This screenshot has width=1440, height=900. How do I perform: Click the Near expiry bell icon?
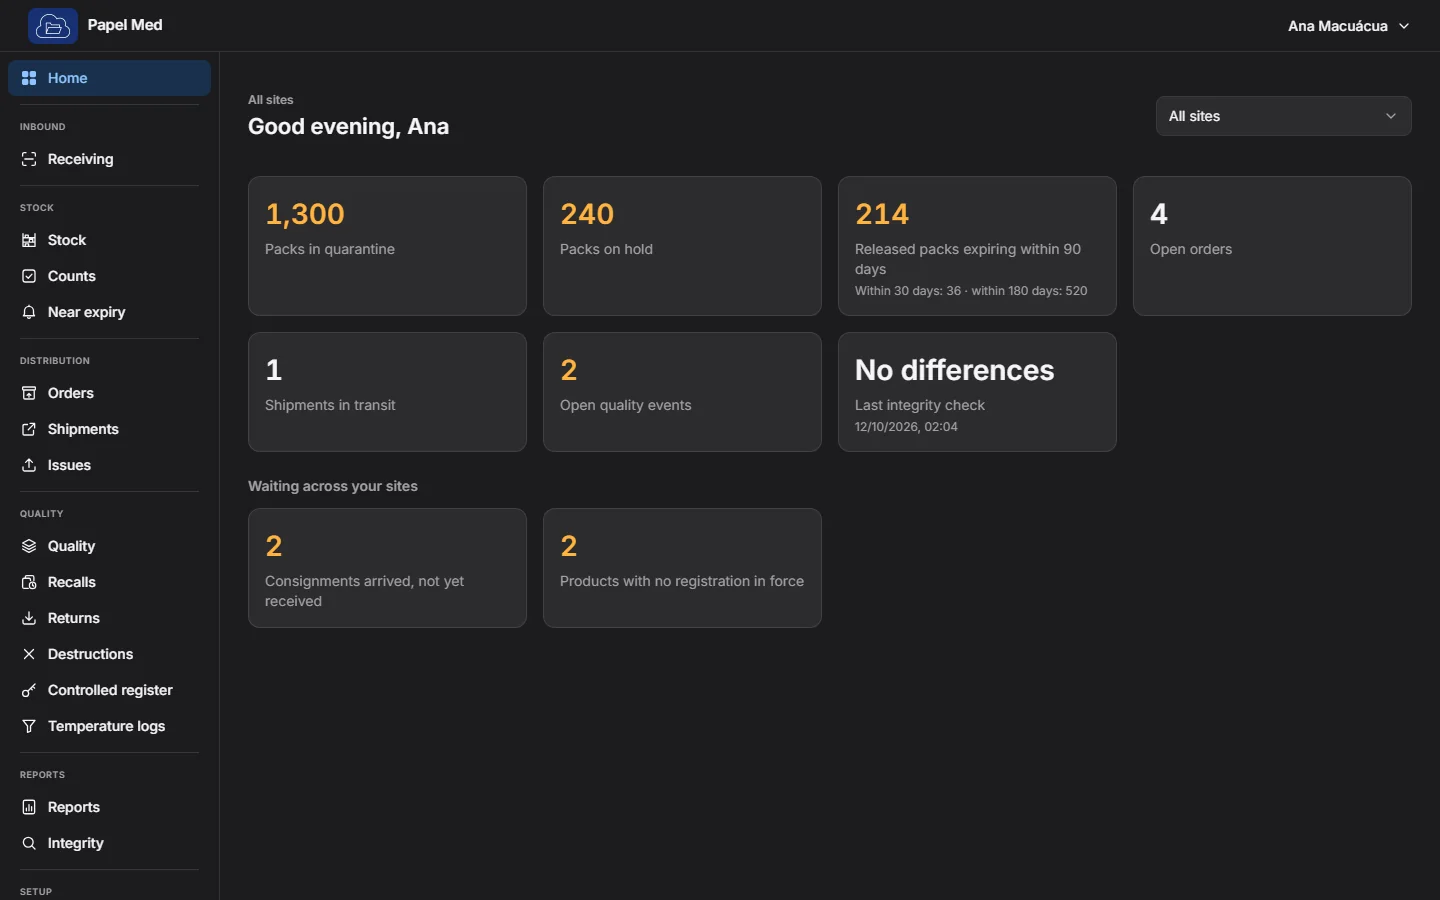pos(29,312)
